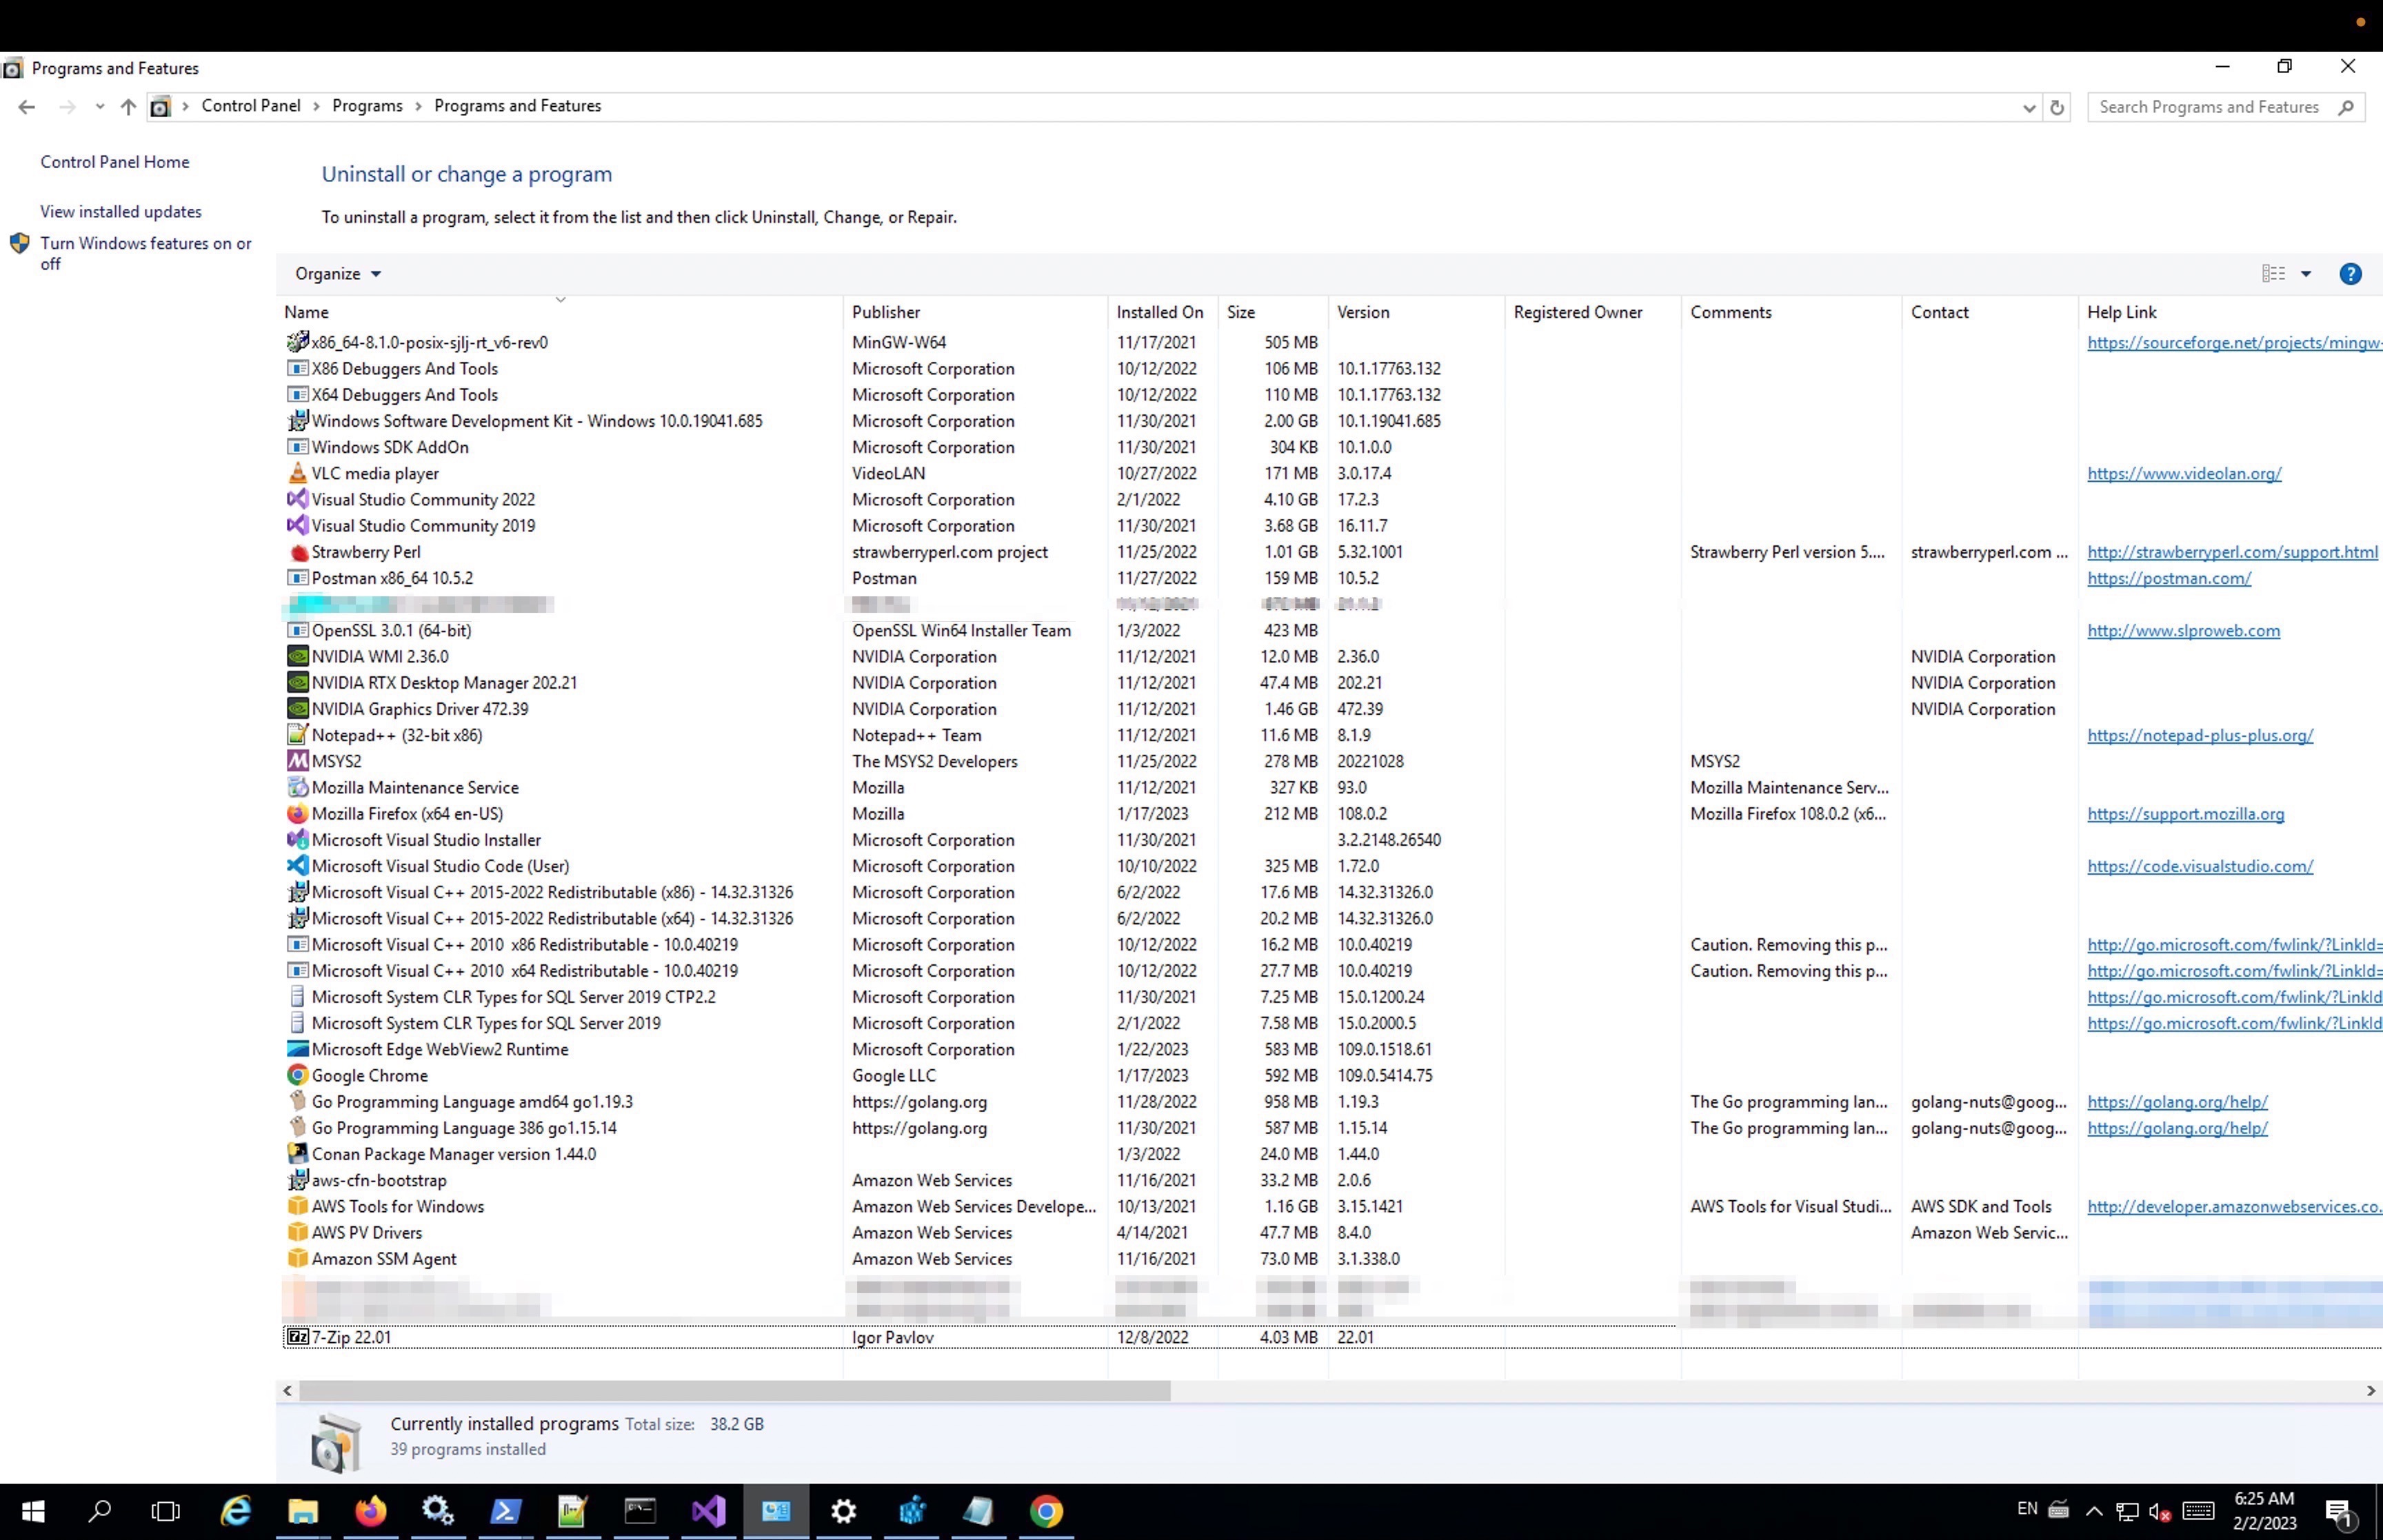Click the refresh button beside address bar
The height and width of the screenshot is (1540, 2383).
(2057, 107)
